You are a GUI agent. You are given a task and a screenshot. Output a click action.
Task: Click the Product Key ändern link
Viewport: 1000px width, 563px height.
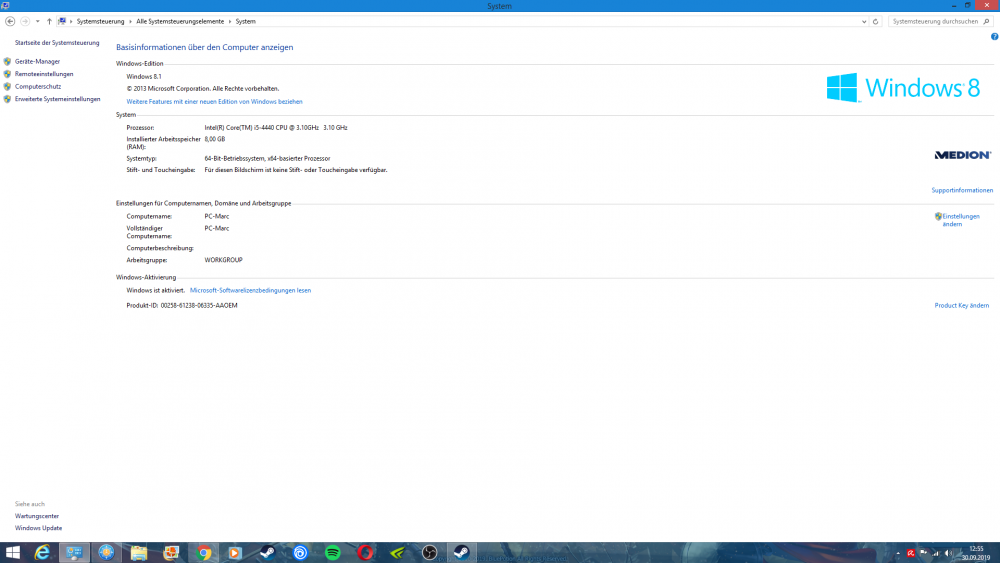point(961,305)
